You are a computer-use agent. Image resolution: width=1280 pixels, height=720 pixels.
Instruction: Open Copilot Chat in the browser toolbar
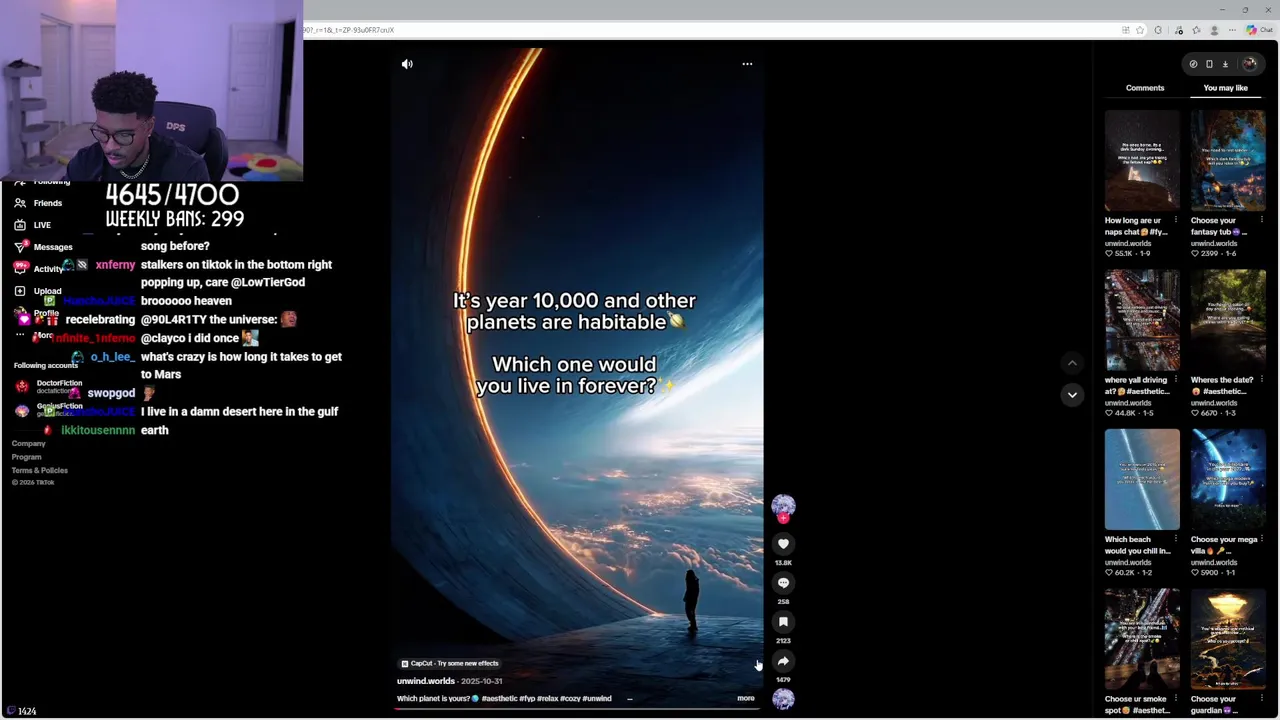(1259, 30)
